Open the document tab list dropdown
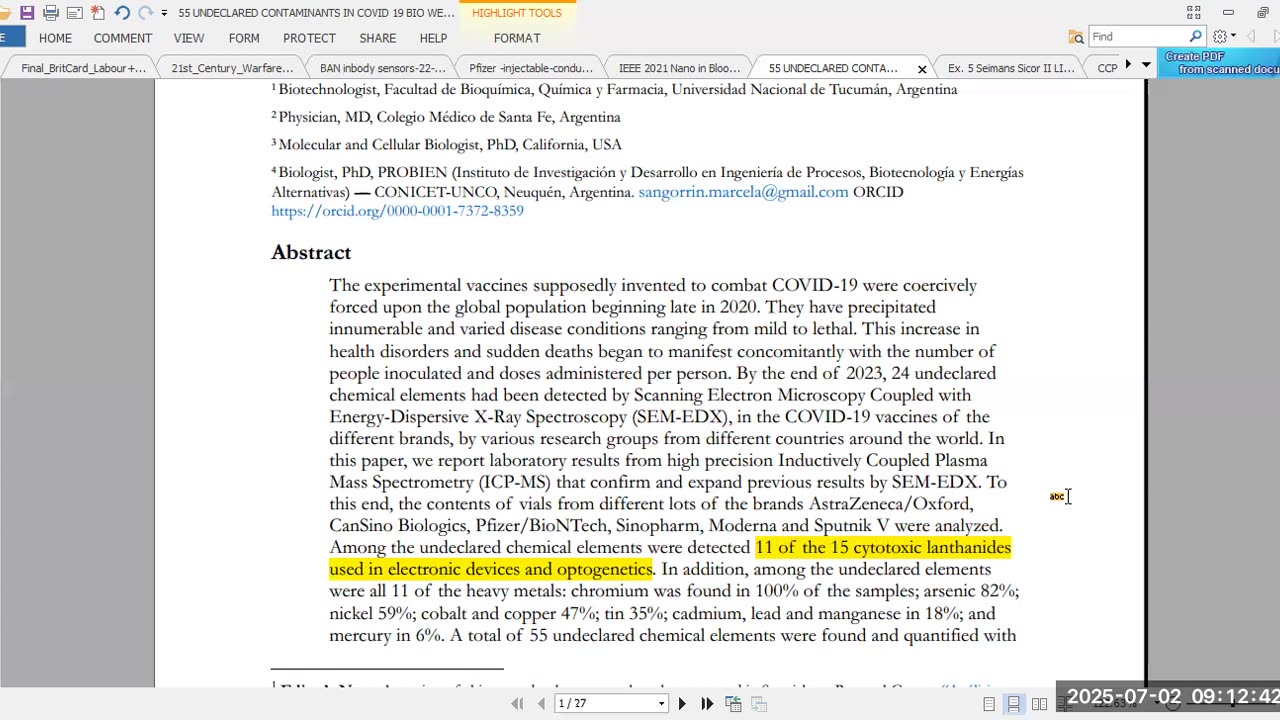Image resolution: width=1280 pixels, height=720 pixels. pos(1146,65)
